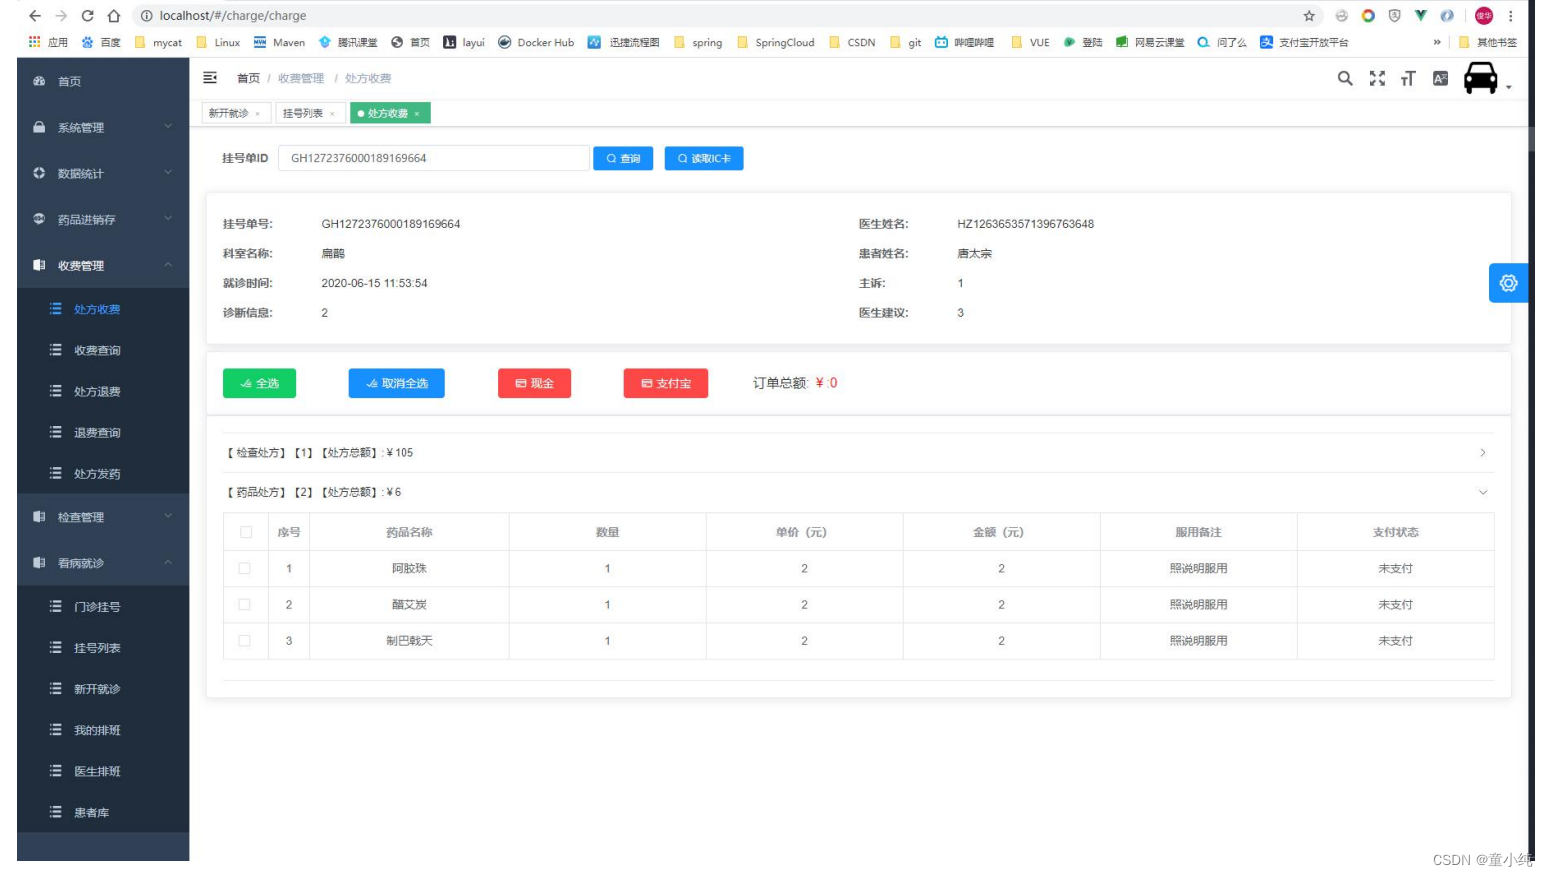Open 新开就诊 in the sidebar
Screen dimensions: 1548x876
tap(103, 689)
